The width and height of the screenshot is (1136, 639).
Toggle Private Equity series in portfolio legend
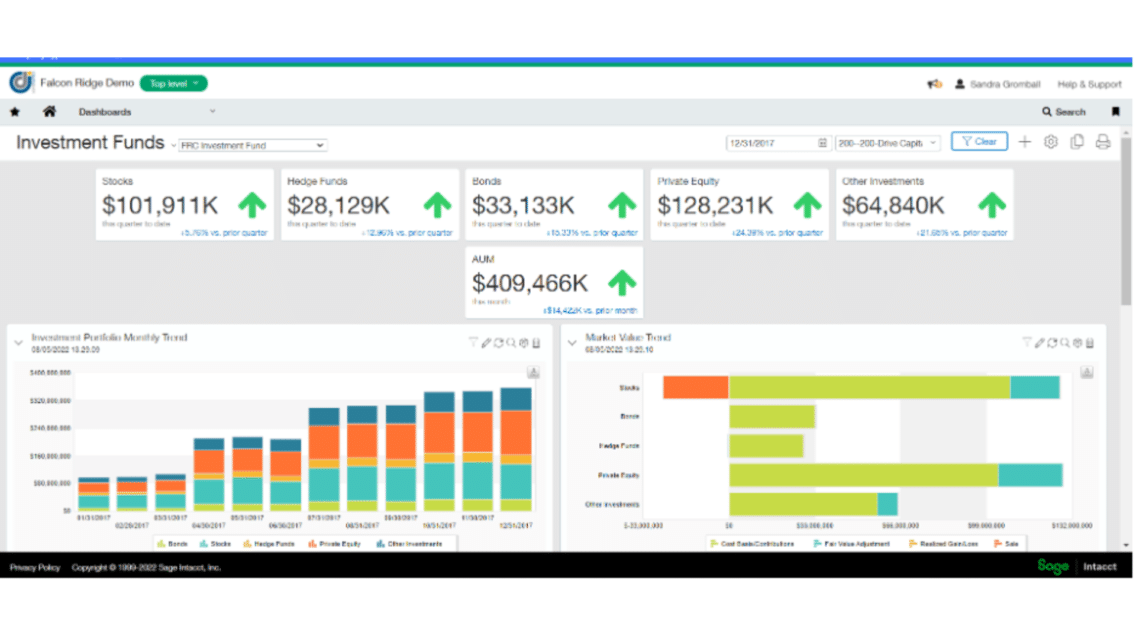tap(334, 543)
